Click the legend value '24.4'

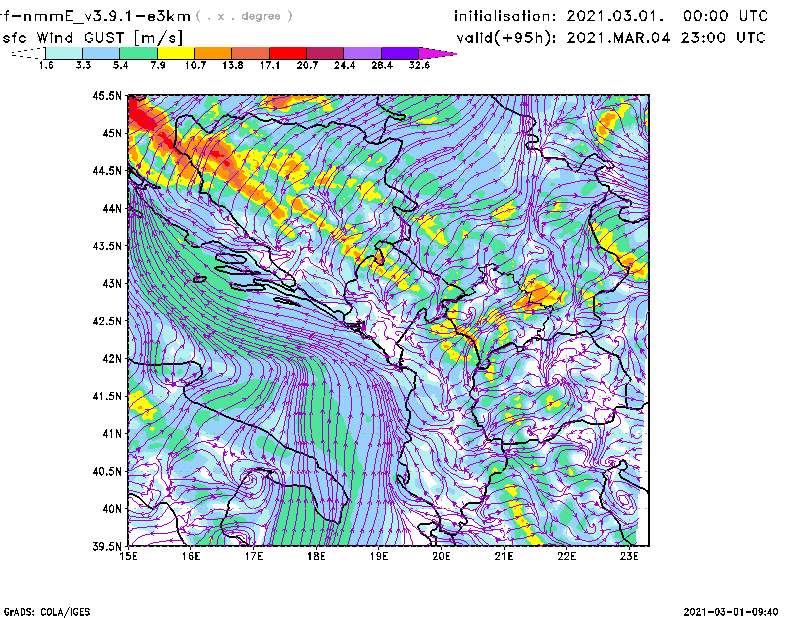pyautogui.click(x=344, y=65)
